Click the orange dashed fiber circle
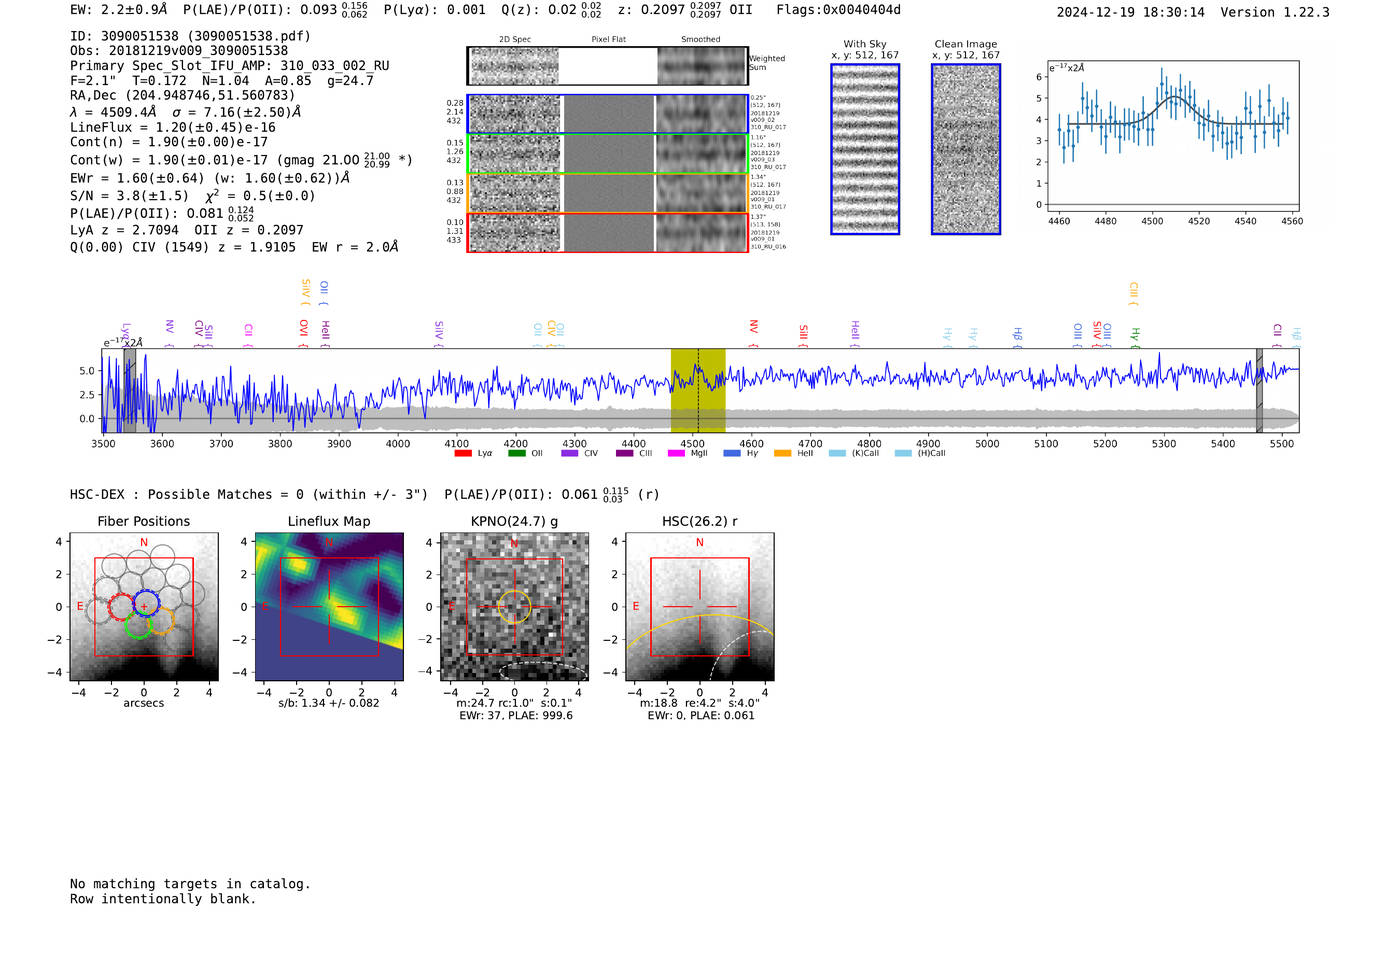 tap(161, 620)
